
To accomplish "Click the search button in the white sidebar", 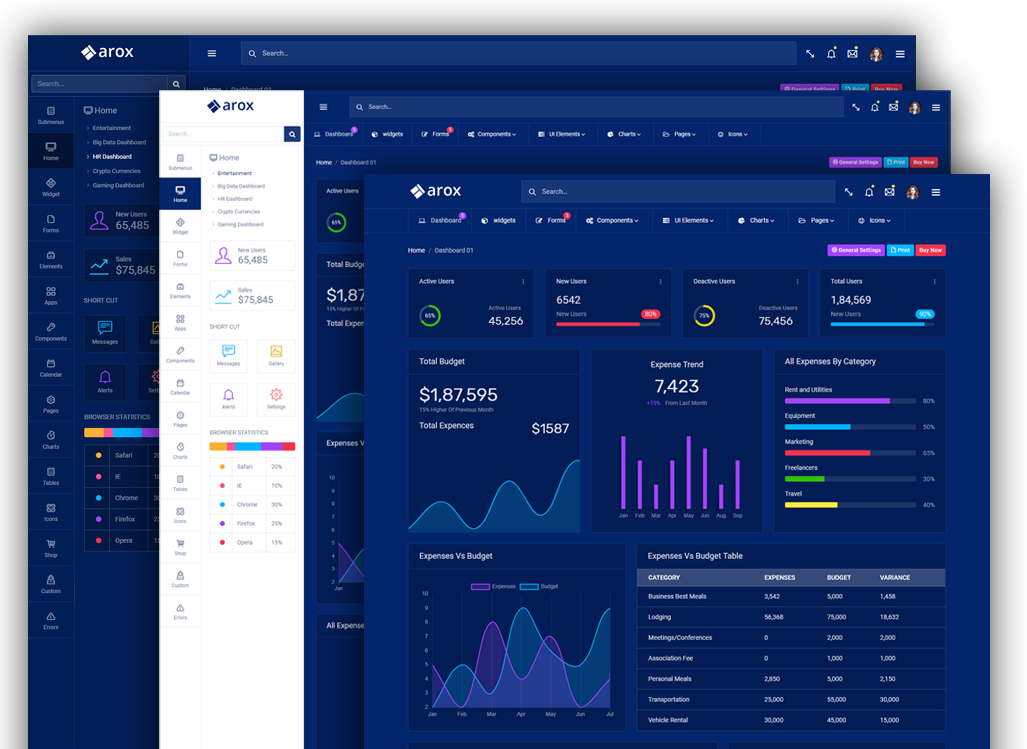I will point(292,134).
